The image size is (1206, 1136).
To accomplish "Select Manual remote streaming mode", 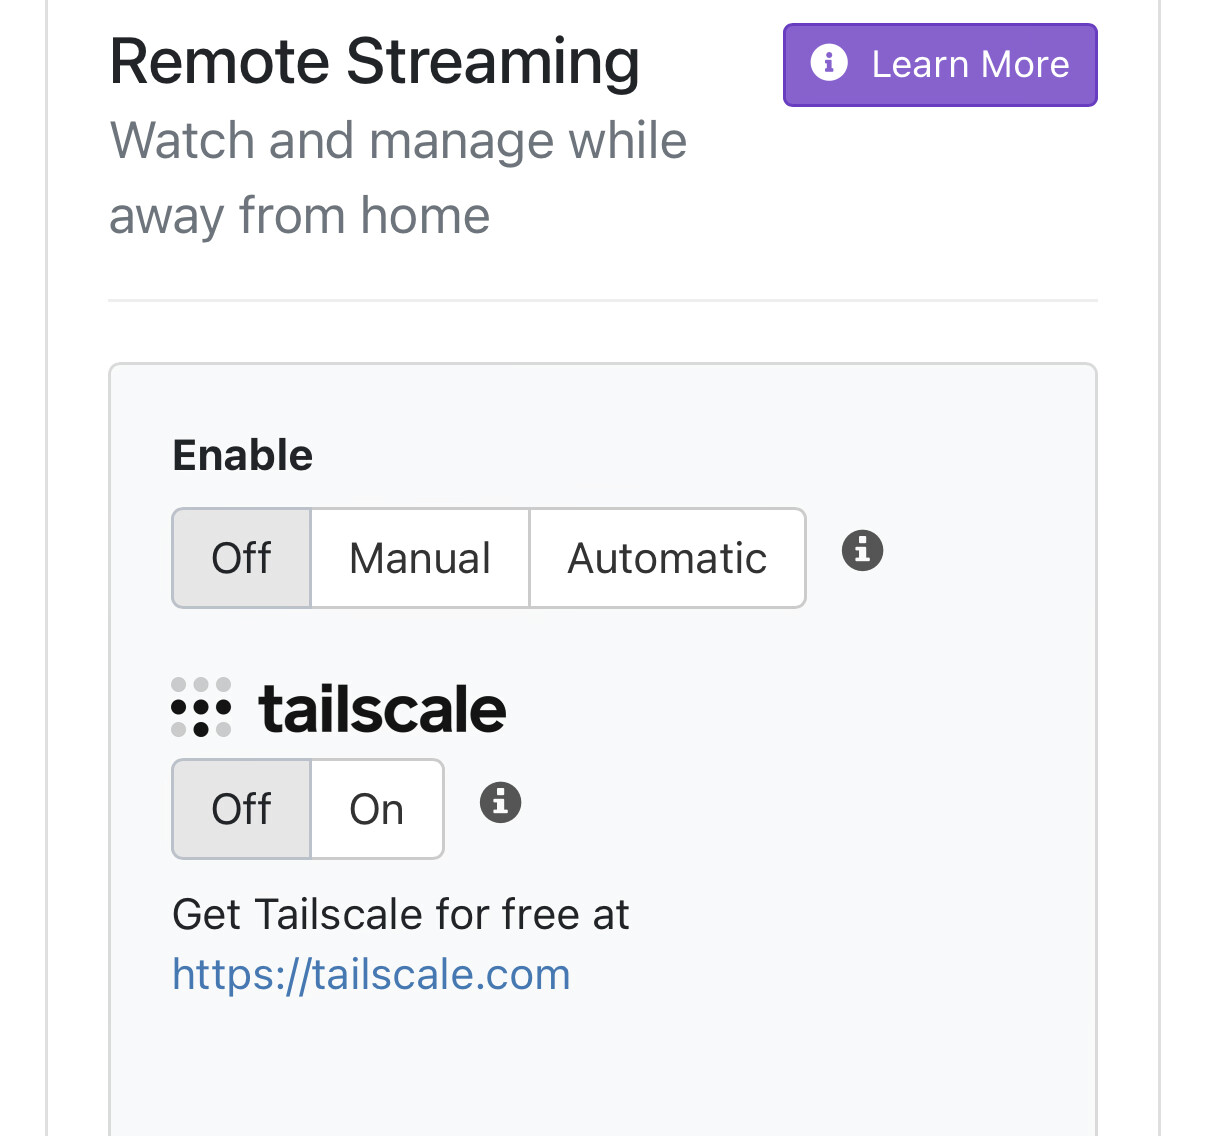I will [420, 558].
